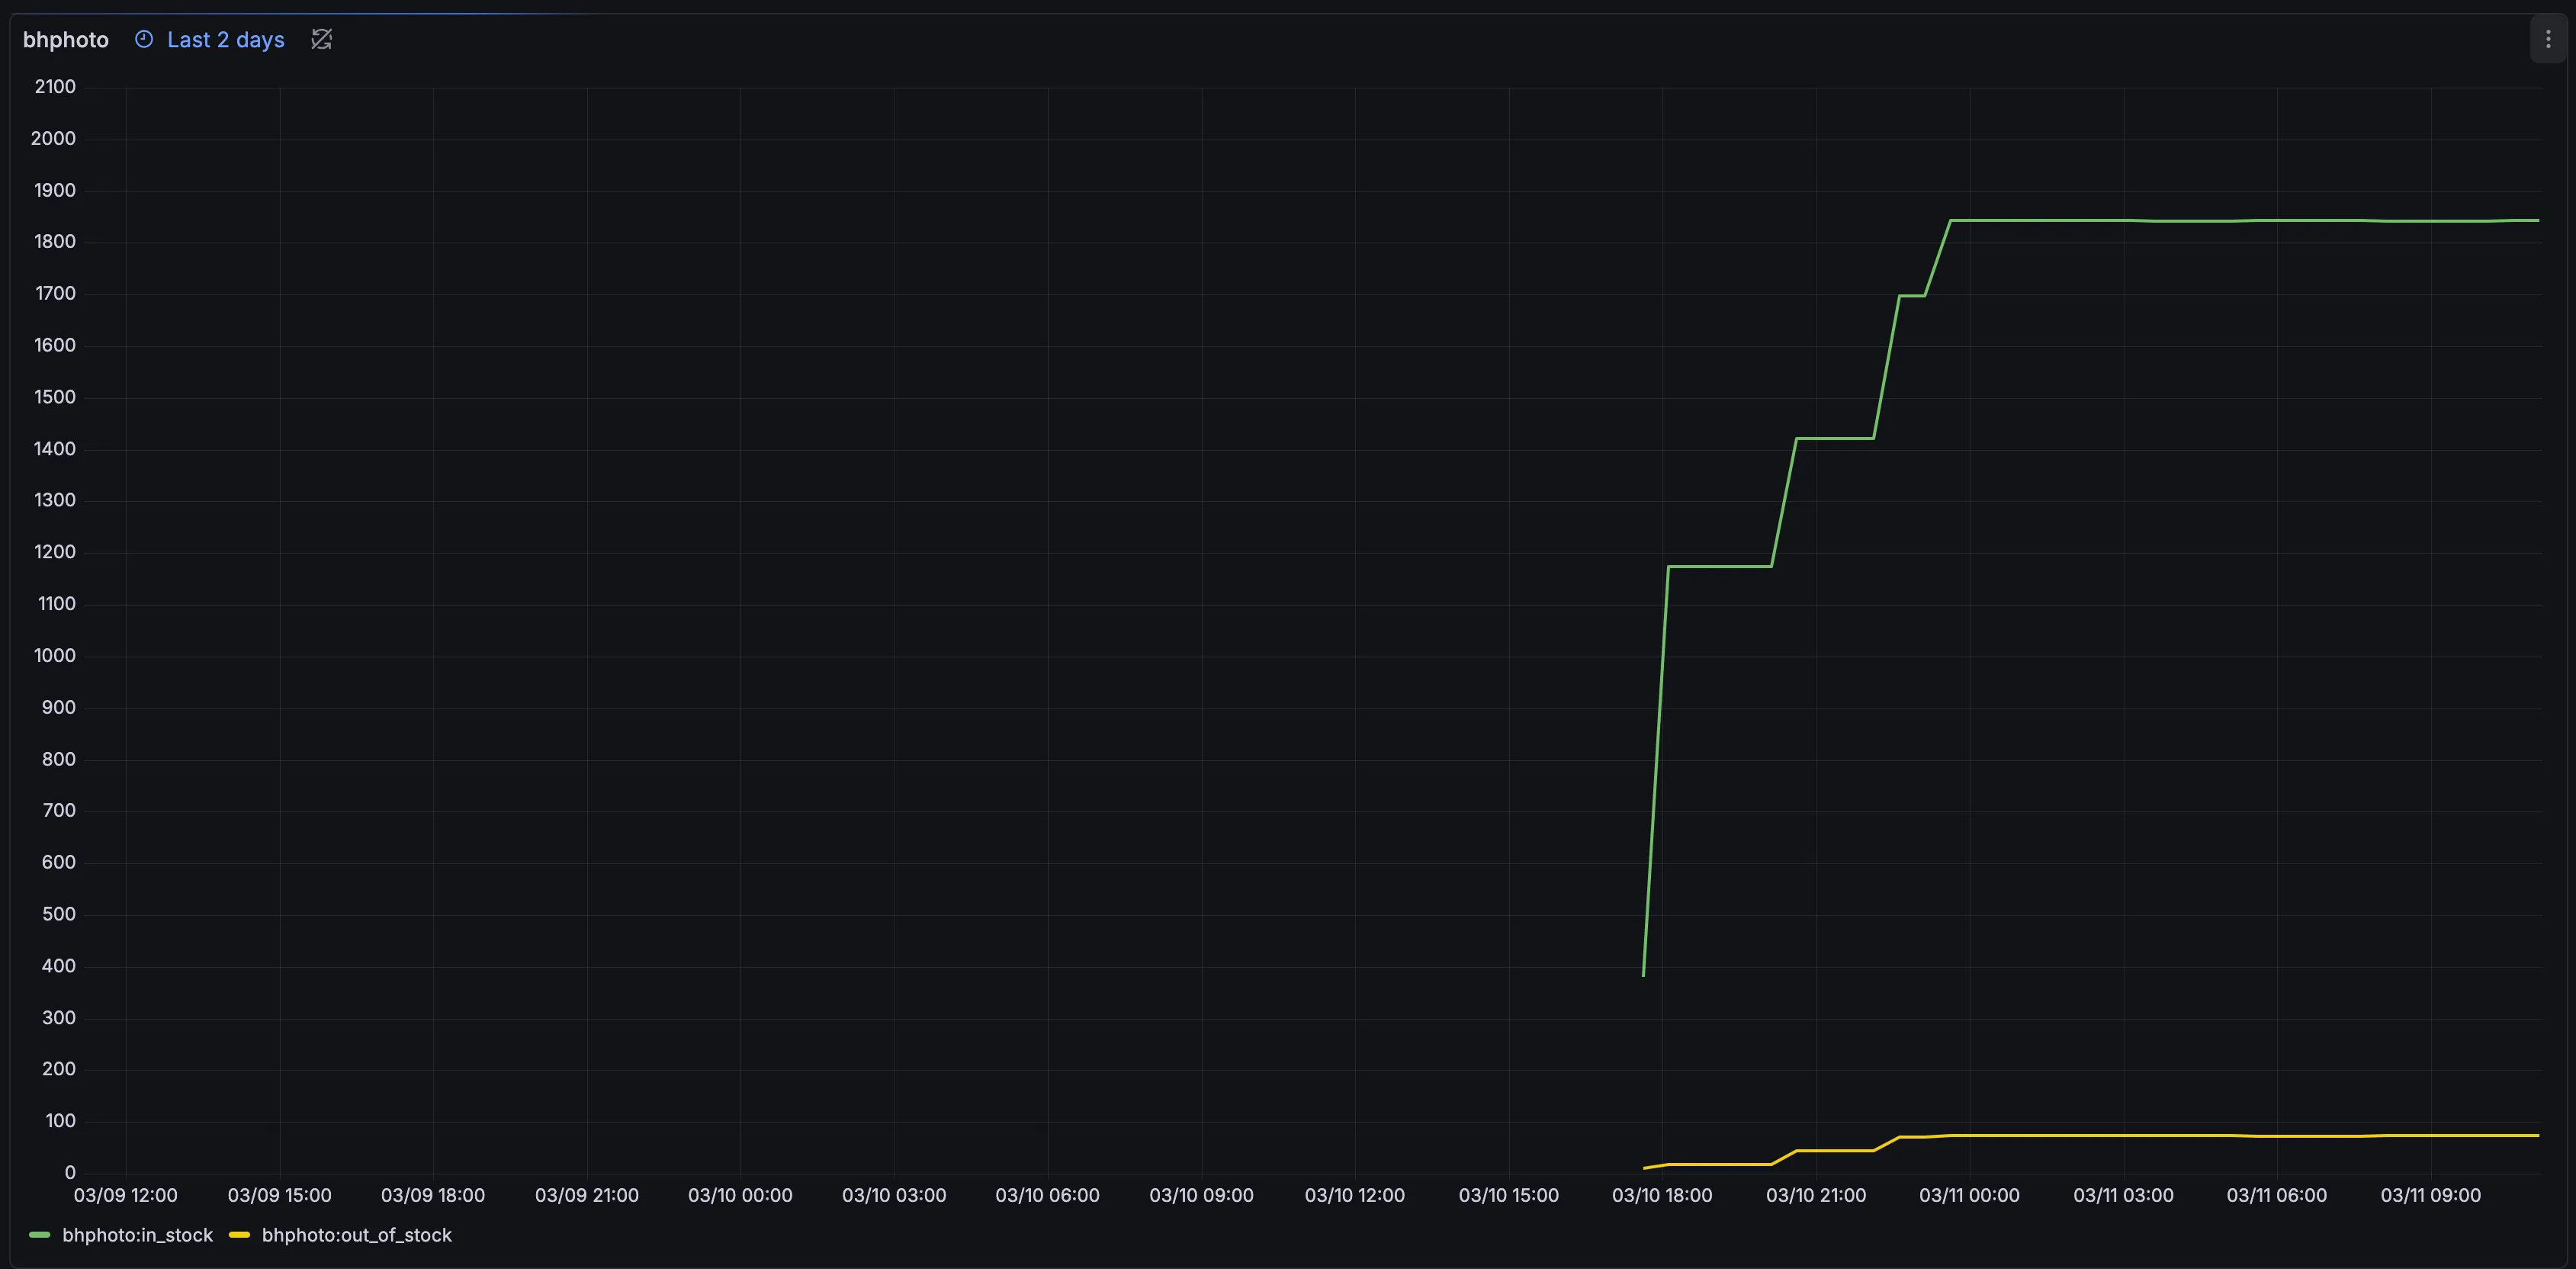The image size is (2576, 1269).
Task: Toggle the bhphoto:in_stock legend series
Action: tap(137, 1235)
